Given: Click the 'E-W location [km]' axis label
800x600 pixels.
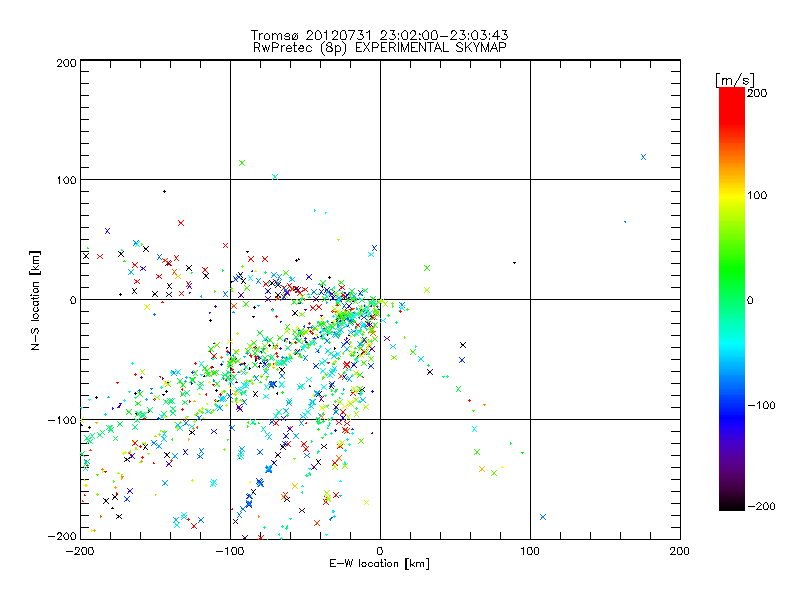Looking at the screenshot, I should click(x=379, y=564).
